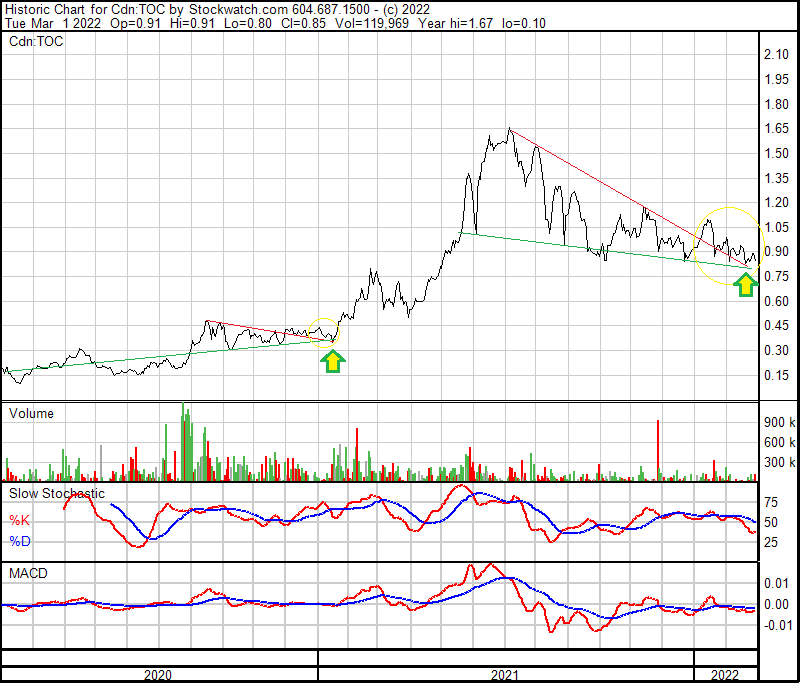Click the 0.15 price axis label
This screenshot has height=683, width=800.
(776, 375)
